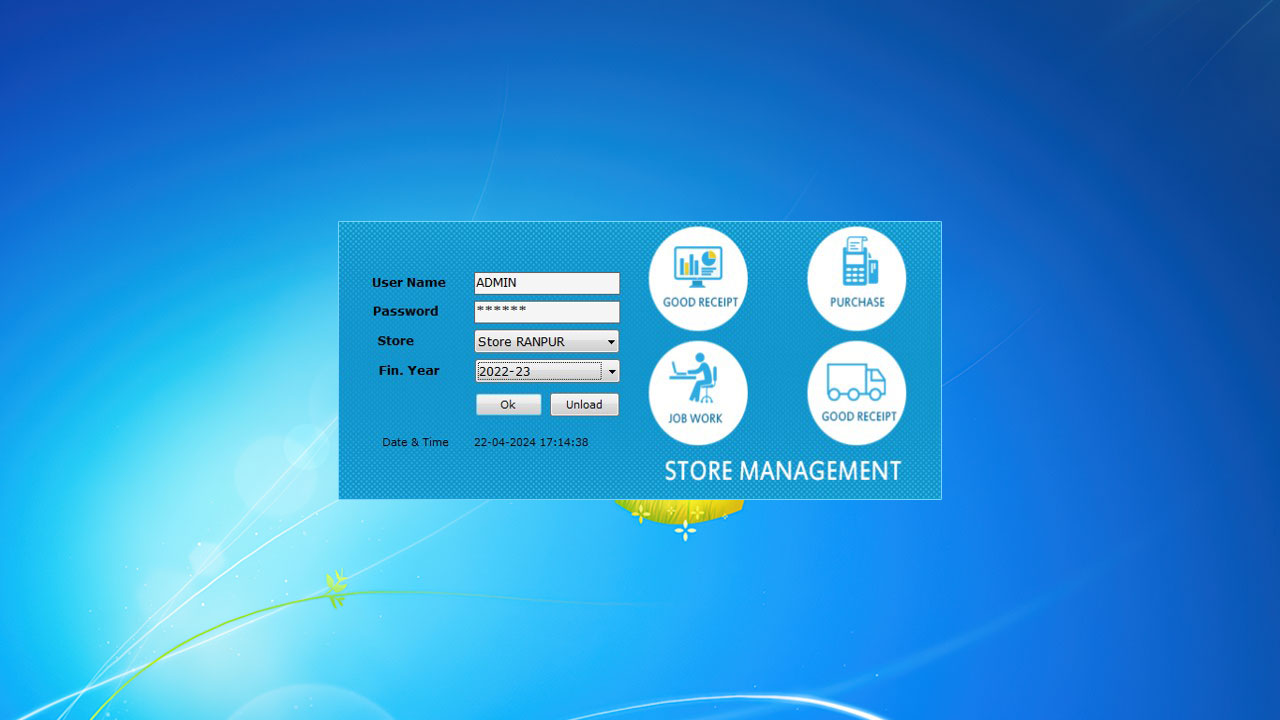Image resolution: width=1280 pixels, height=720 pixels.
Task: Click the STORE MANAGEMENT title text
Action: [x=782, y=471]
